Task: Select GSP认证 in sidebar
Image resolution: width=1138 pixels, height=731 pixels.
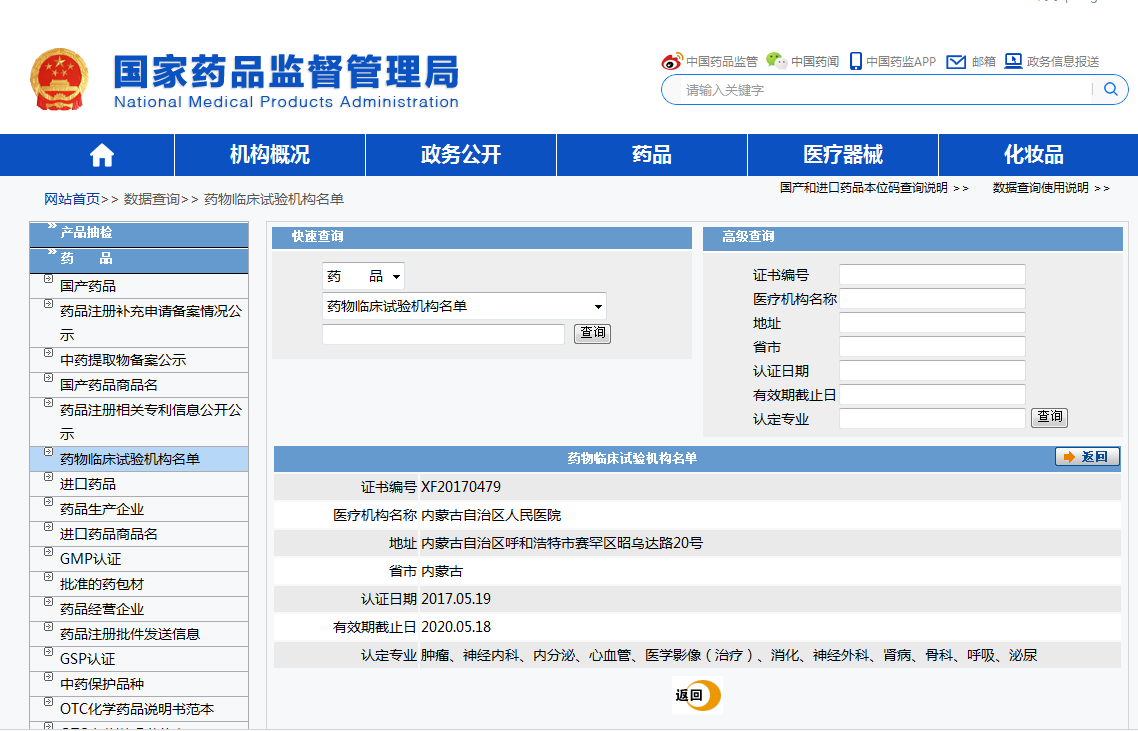Action: [88, 659]
